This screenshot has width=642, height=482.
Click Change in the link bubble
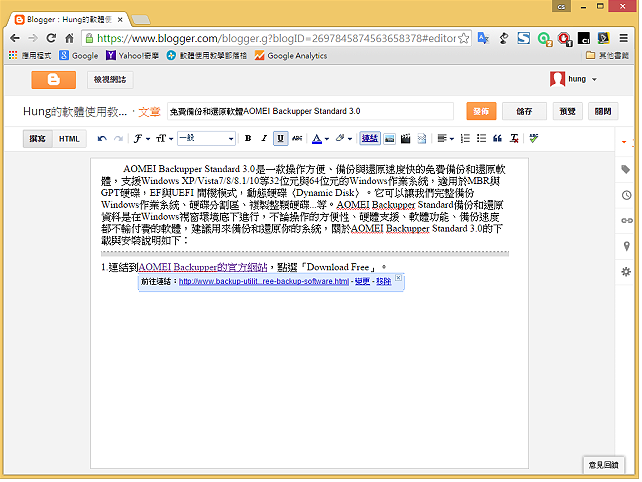362,281
